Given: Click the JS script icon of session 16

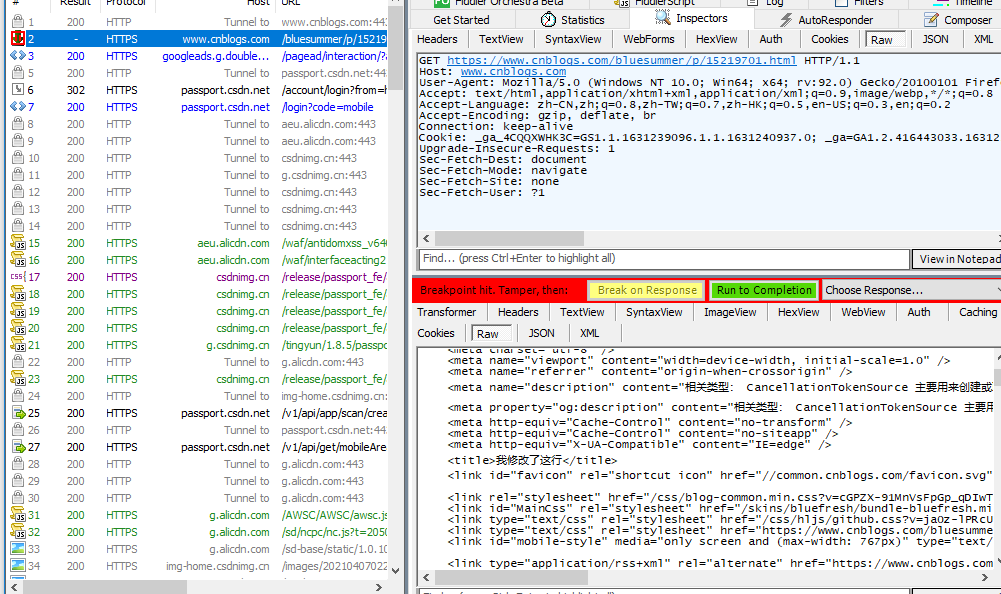Looking at the screenshot, I should tap(18, 260).
